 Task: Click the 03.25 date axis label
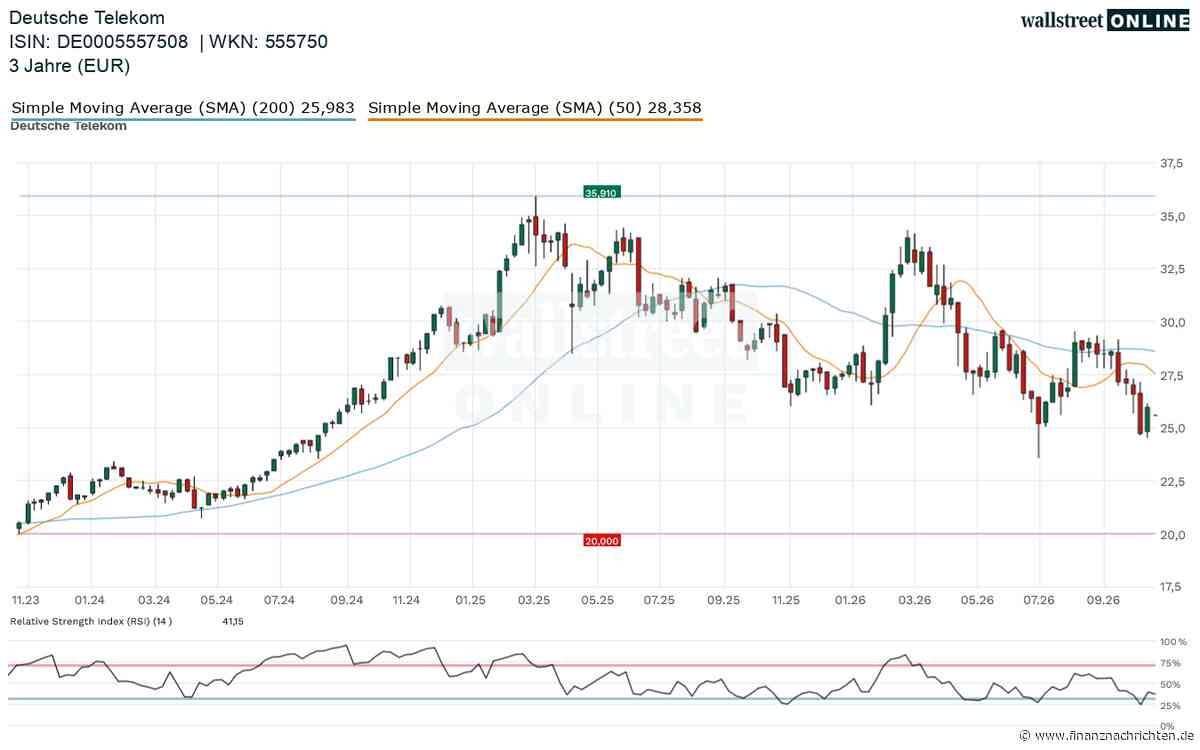[535, 600]
